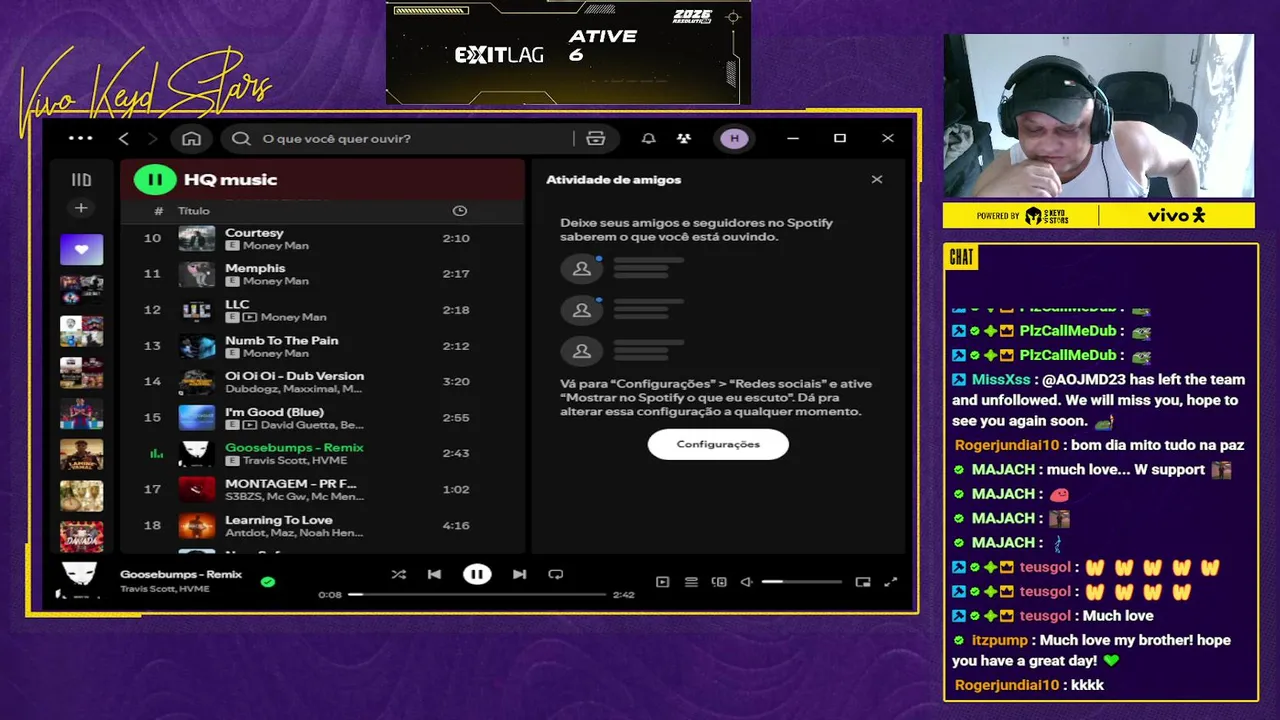The image size is (1280, 720).
Task: Open Liked Songs heart playlist
Action: click(81, 249)
